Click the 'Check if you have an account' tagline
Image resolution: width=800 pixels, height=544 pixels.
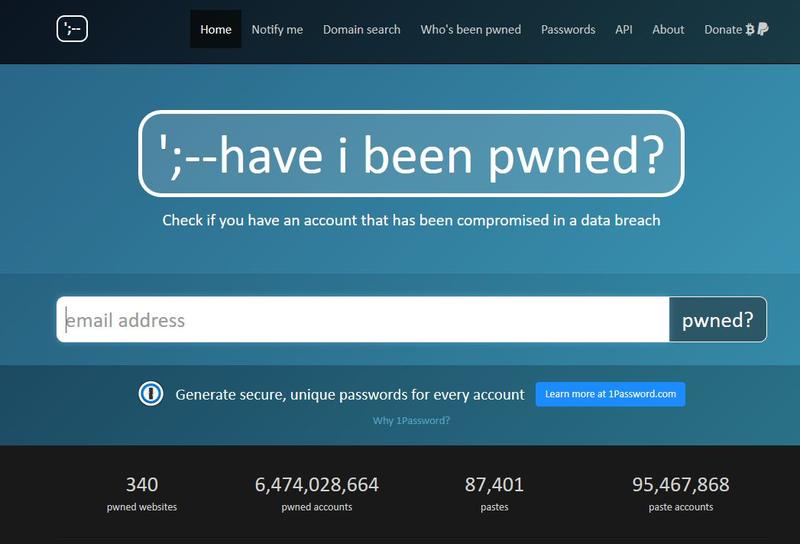(x=411, y=220)
